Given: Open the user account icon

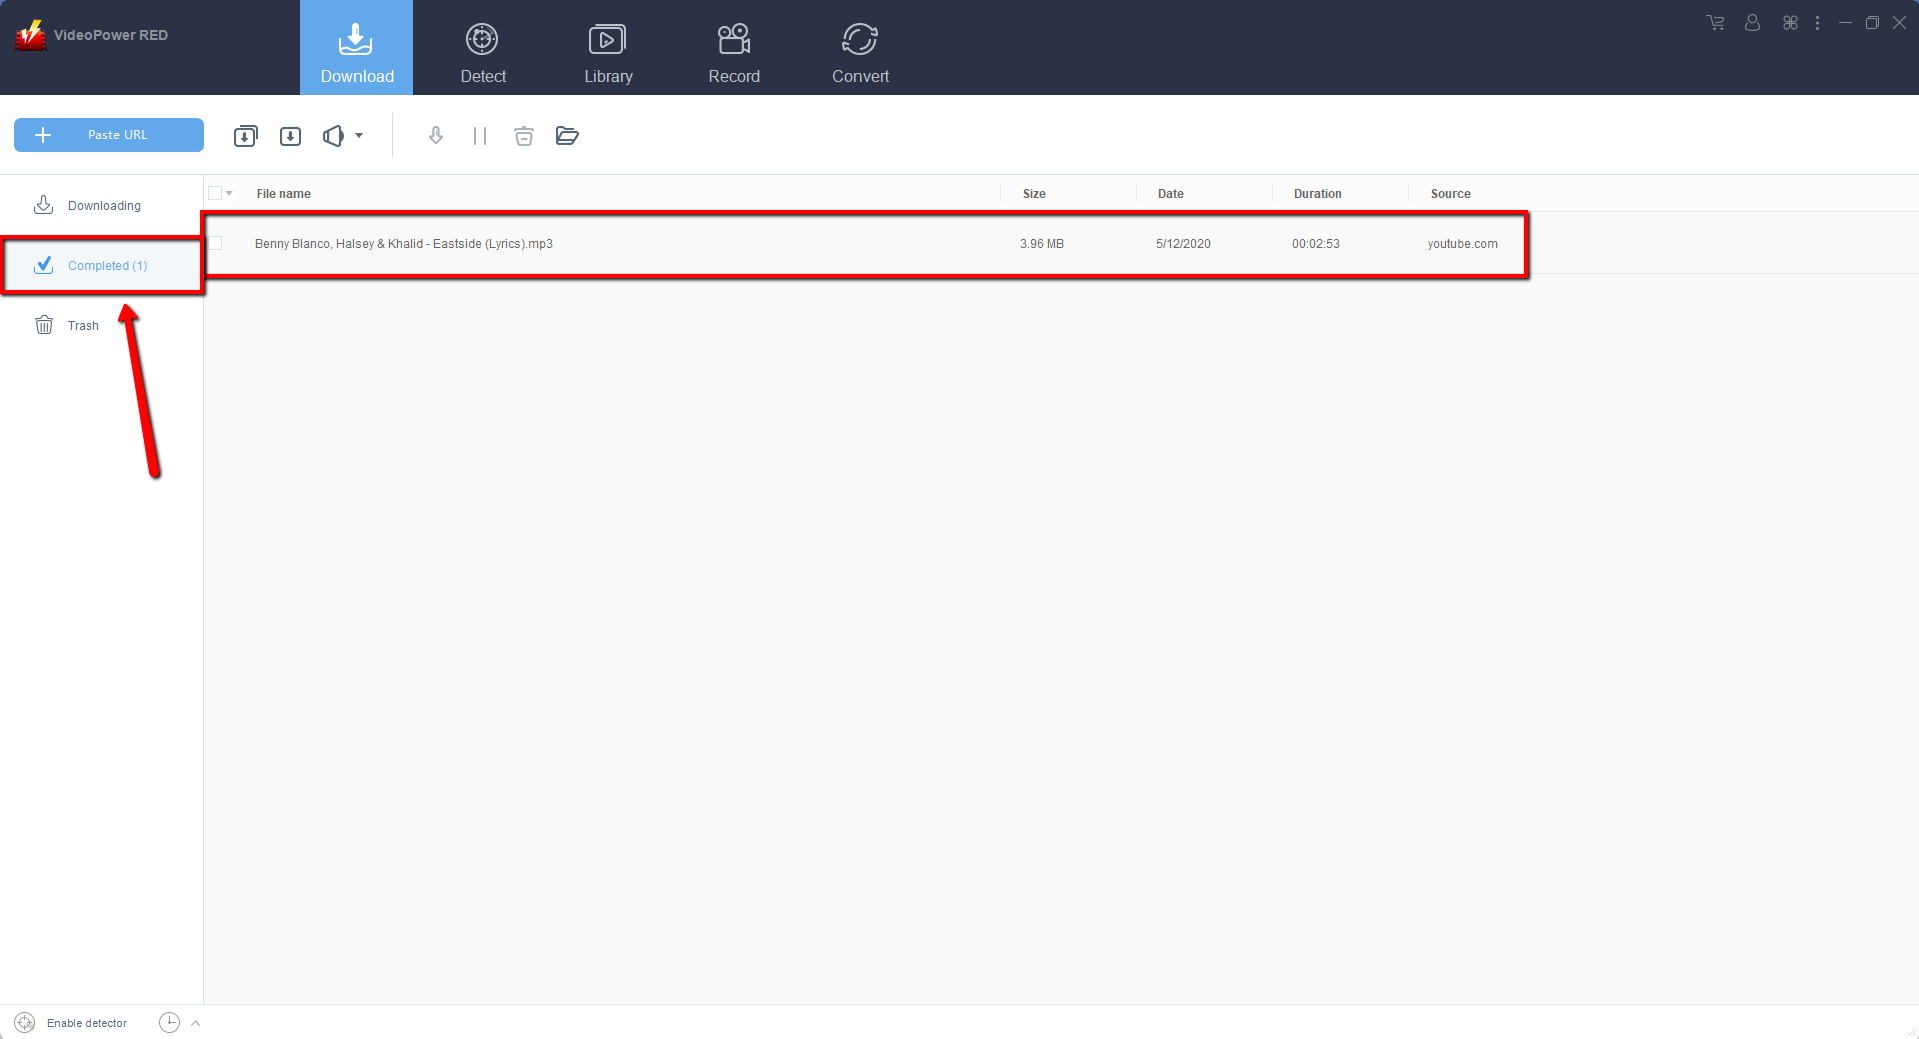Looking at the screenshot, I should (x=1752, y=23).
